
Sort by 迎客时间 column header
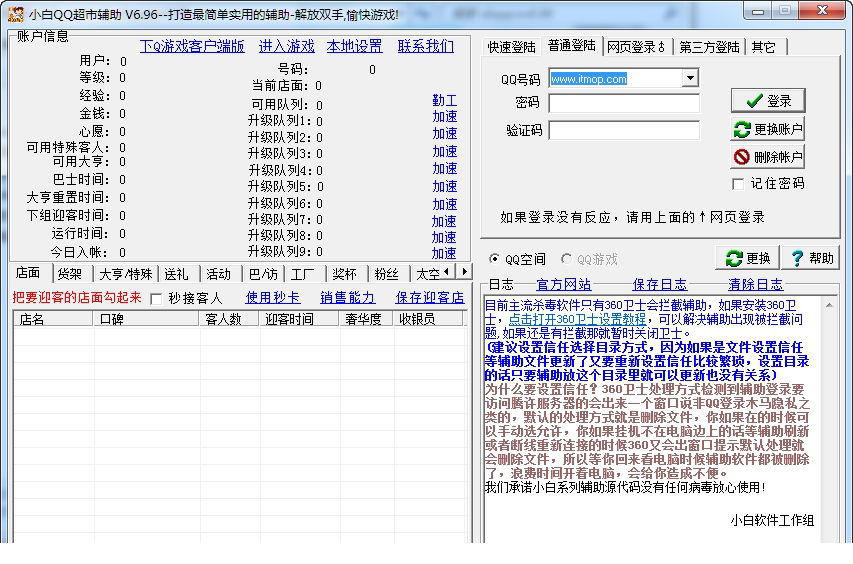pyautogui.click(x=299, y=319)
